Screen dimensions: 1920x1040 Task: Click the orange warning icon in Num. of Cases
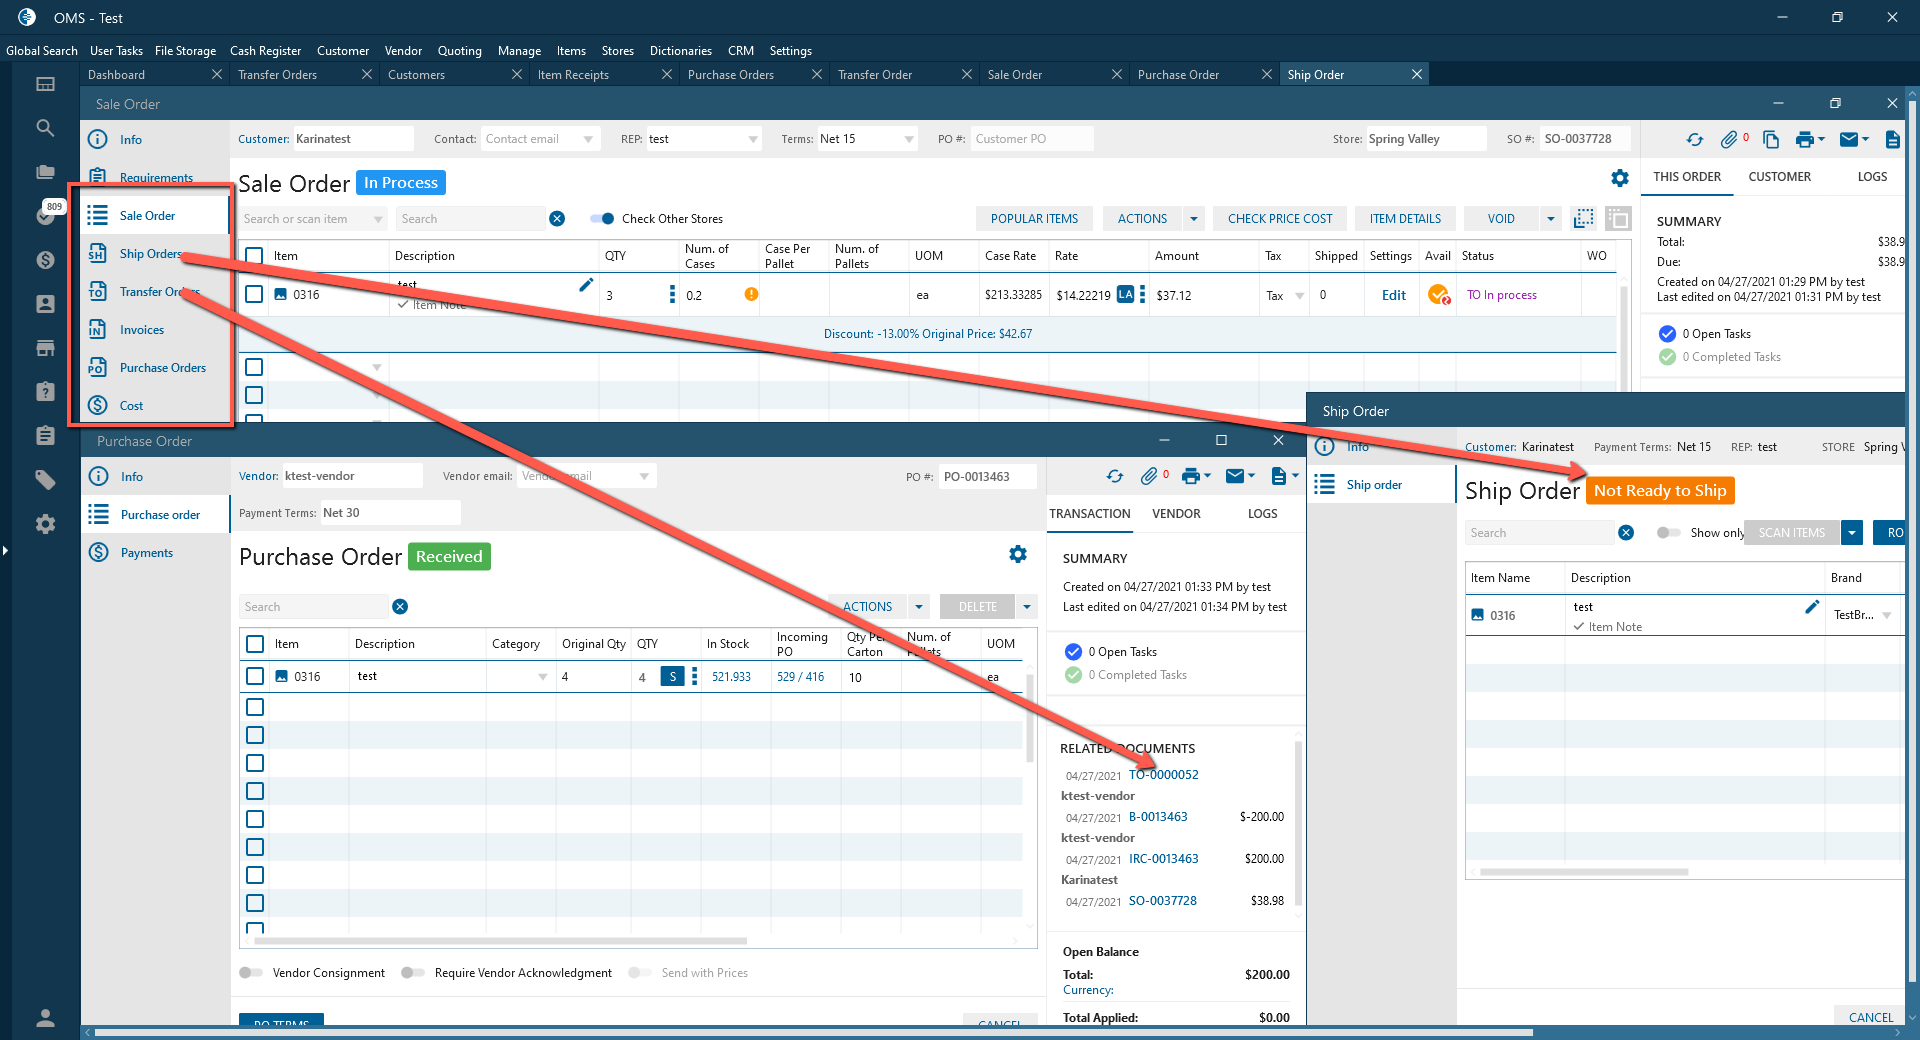point(751,294)
